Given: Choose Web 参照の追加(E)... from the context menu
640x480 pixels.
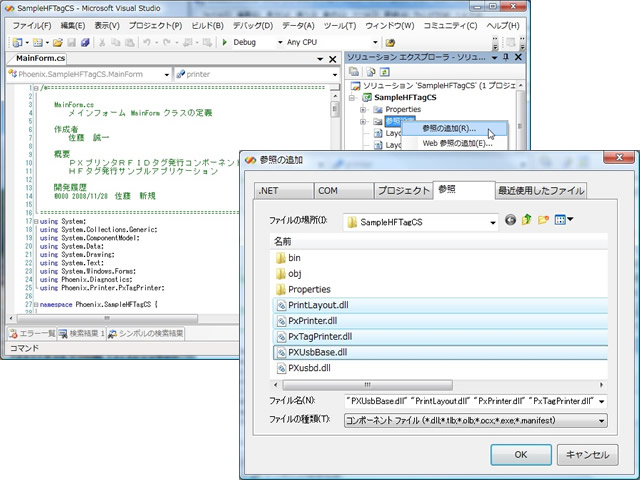Looking at the screenshot, I should coord(455,143).
